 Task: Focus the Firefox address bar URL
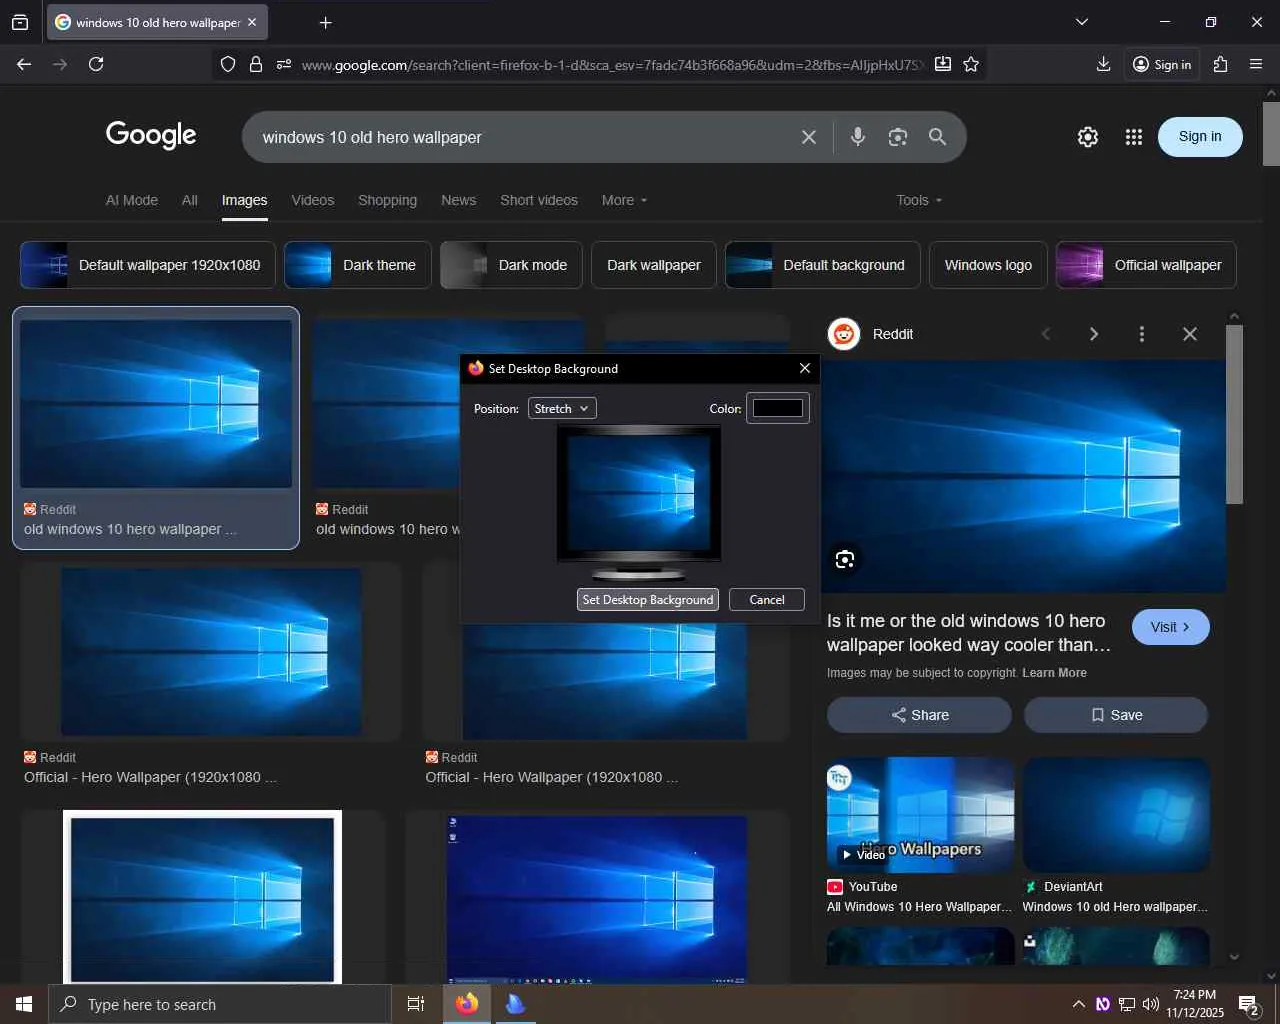click(611, 65)
